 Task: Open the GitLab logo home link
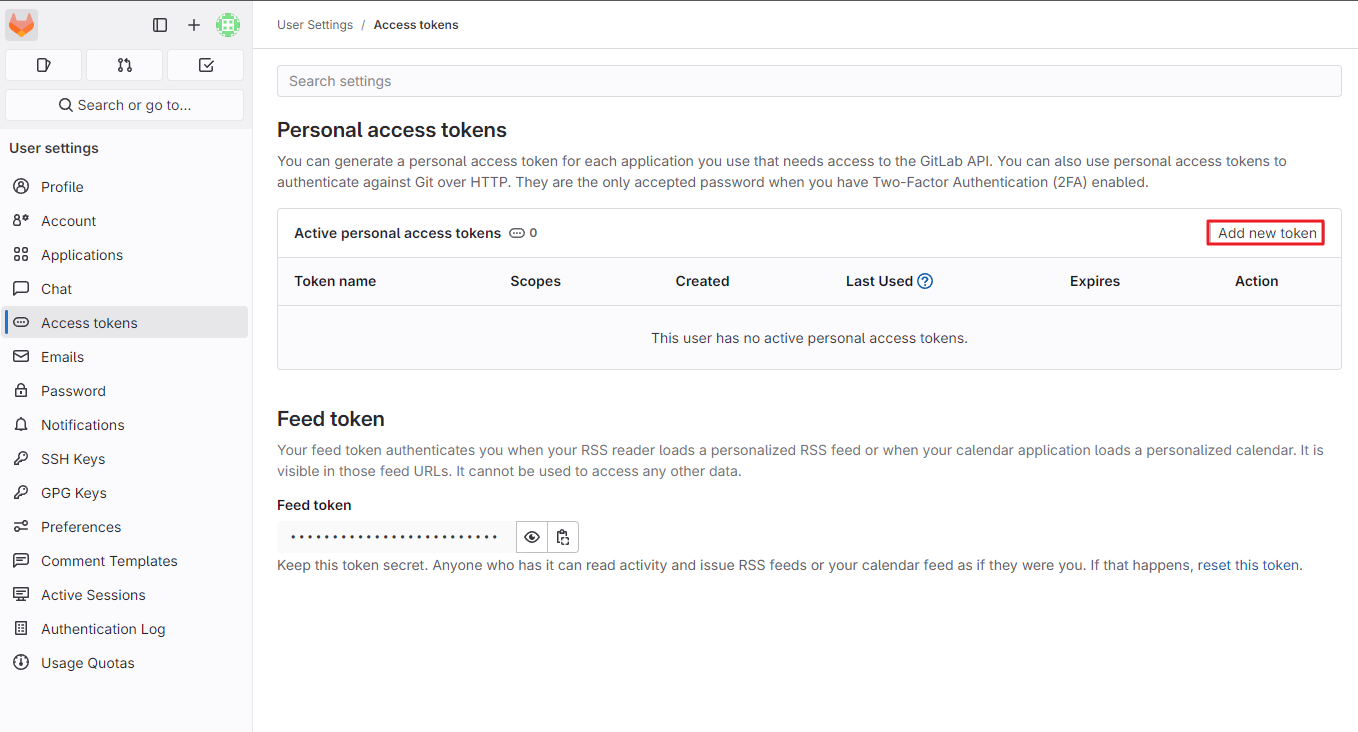(x=22, y=25)
